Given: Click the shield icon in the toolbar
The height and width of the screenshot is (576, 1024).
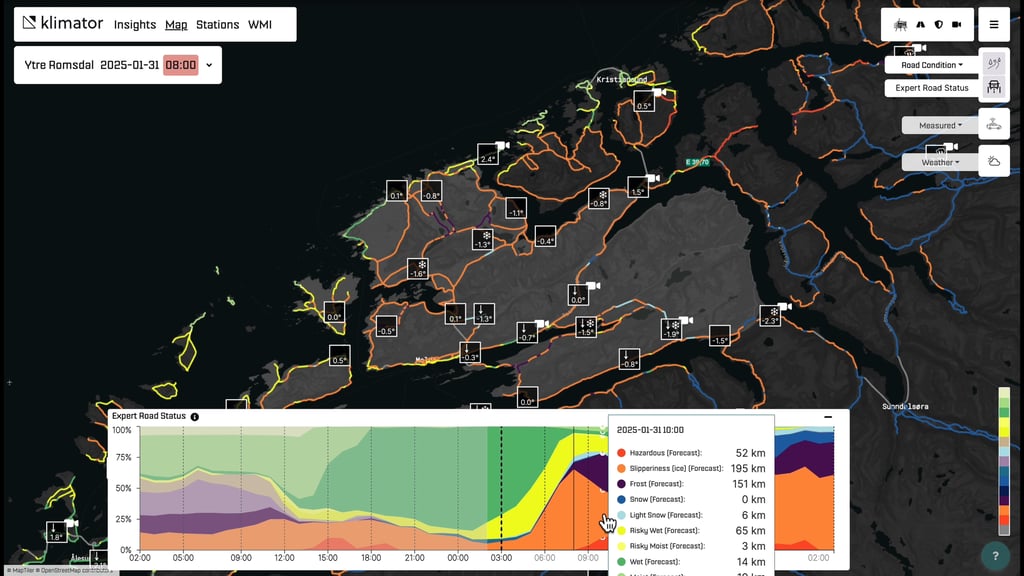Looking at the screenshot, I should (939, 24).
